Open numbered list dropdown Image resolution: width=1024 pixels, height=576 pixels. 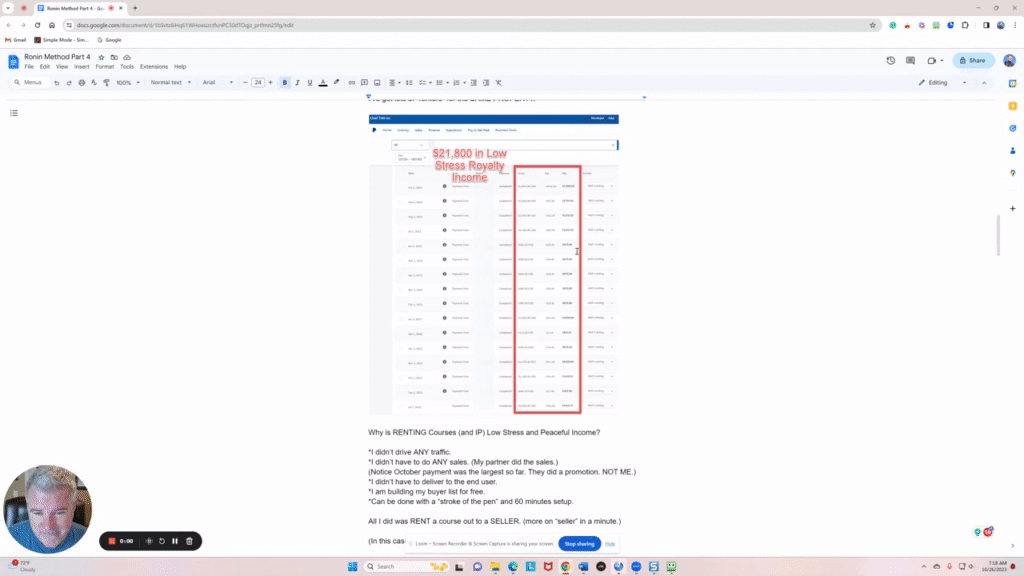pyautogui.click(x=459, y=83)
